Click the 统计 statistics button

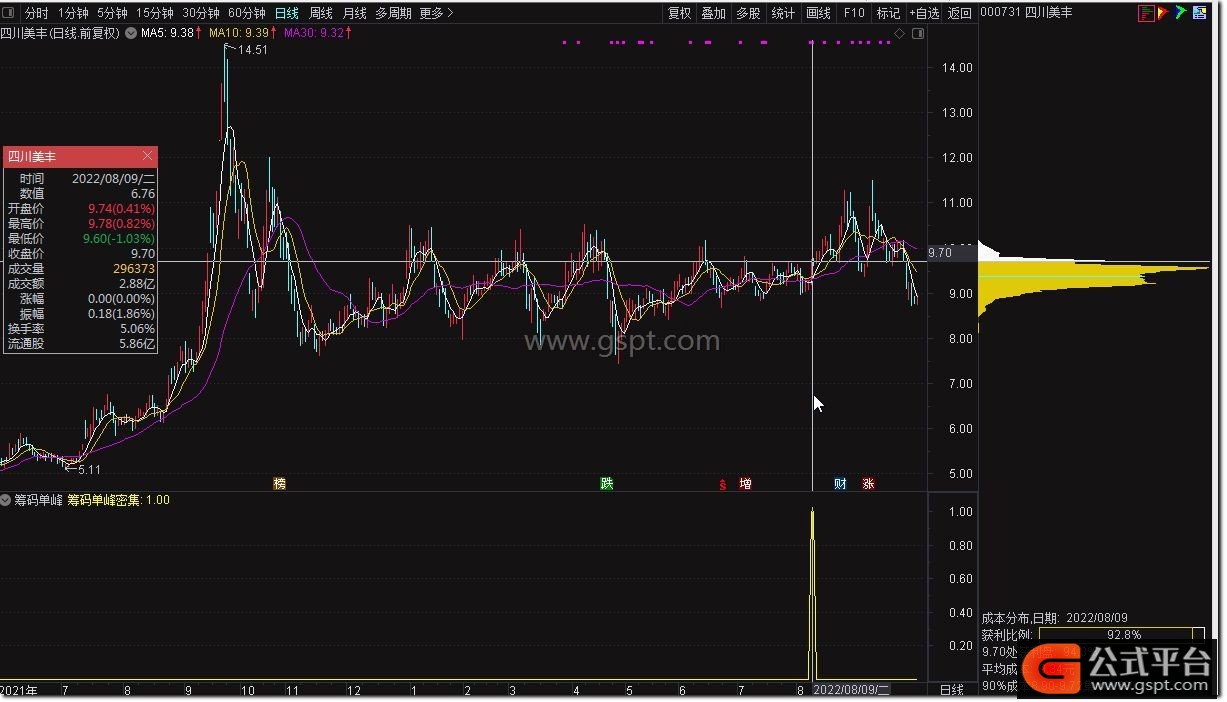click(x=783, y=13)
